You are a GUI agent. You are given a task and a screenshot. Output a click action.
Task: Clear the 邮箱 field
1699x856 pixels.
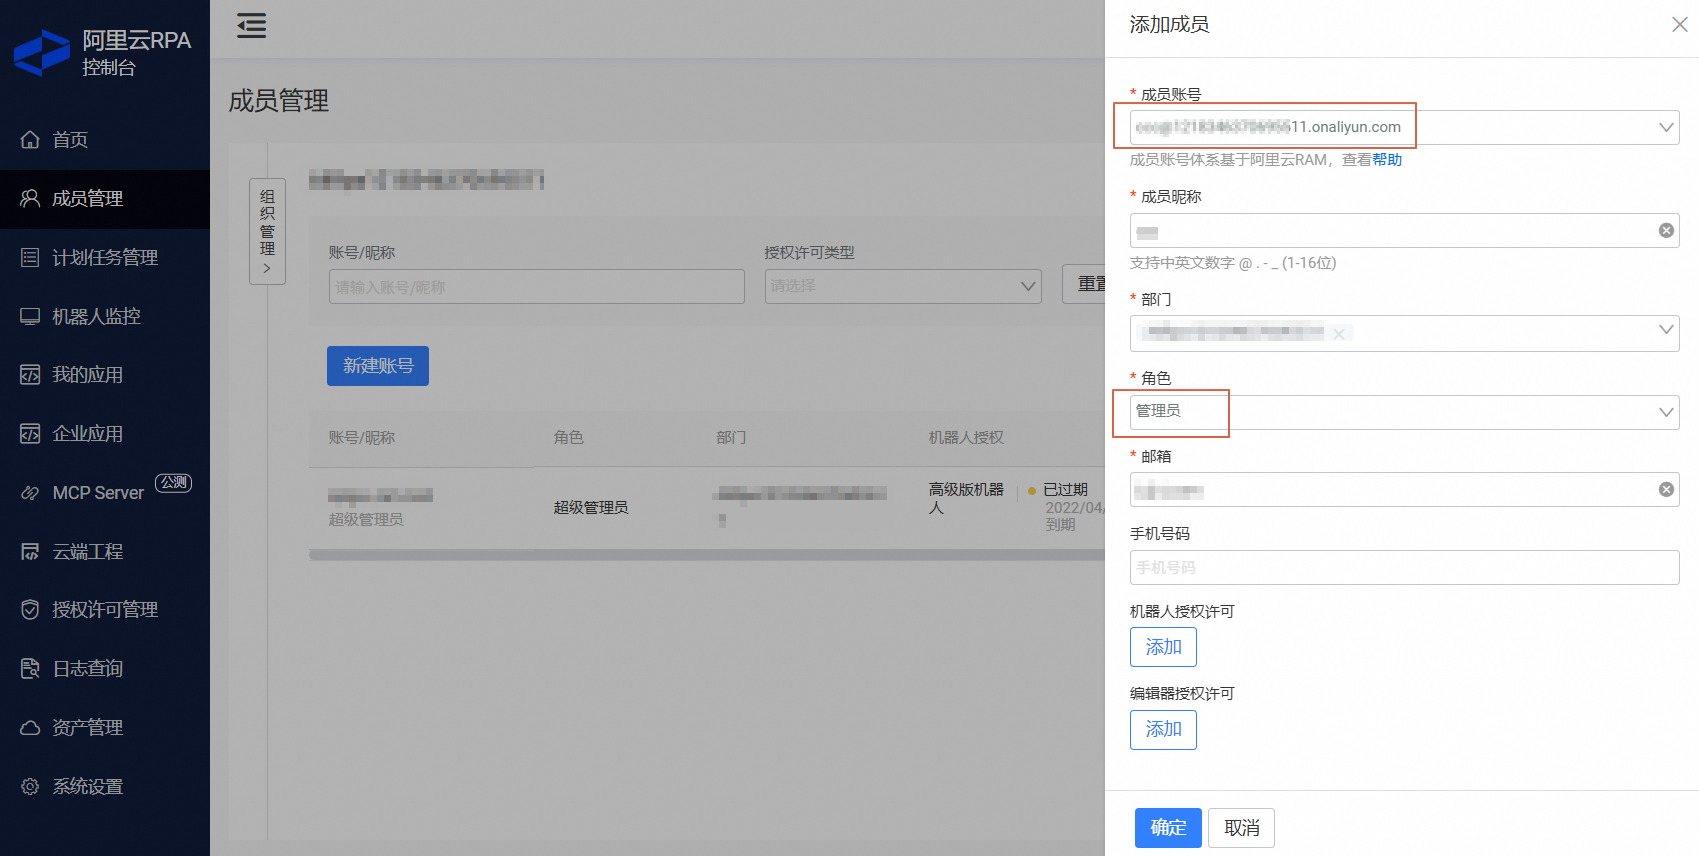pos(1666,489)
